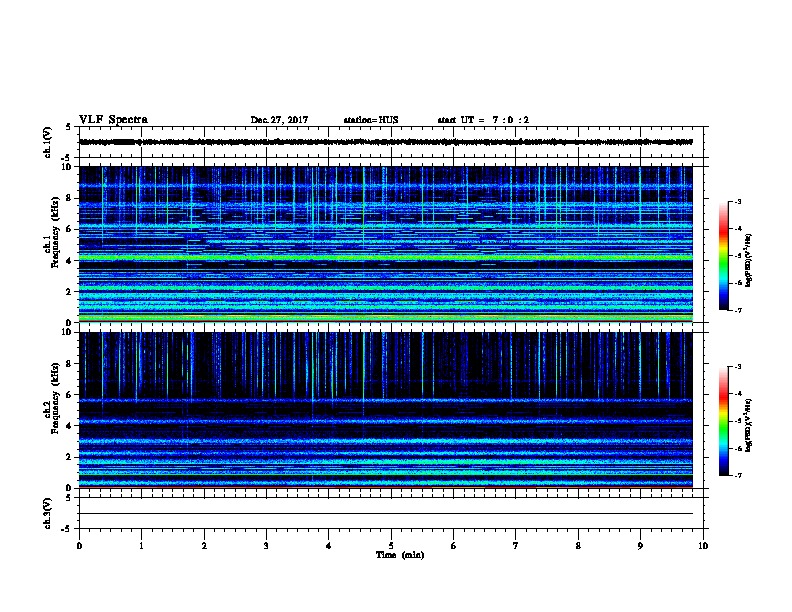Click time axis tick label "8"
792x612 pixels.
578,546
